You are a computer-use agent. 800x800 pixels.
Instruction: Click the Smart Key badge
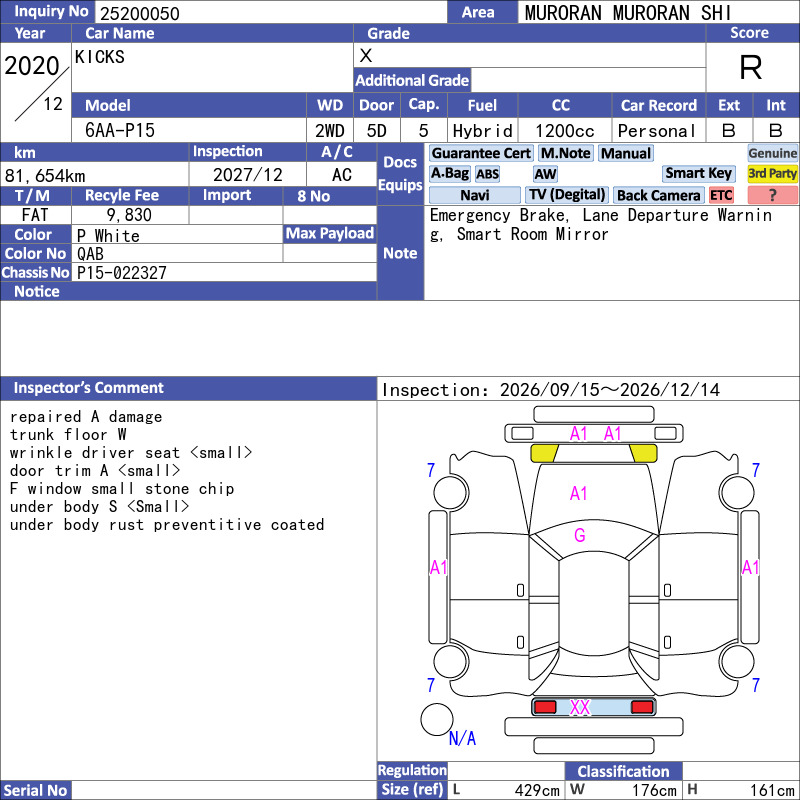click(x=698, y=174)
